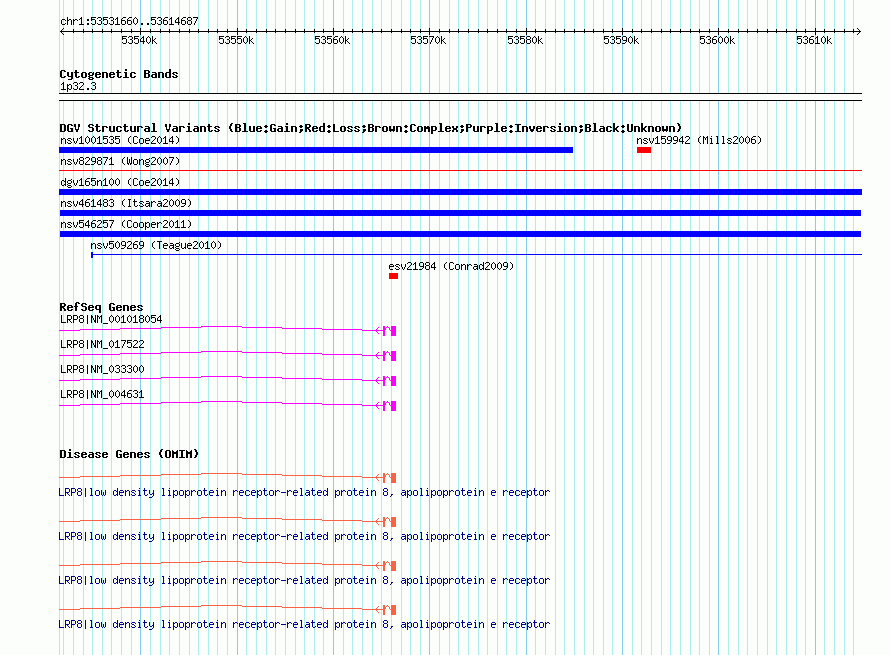Open the second LRP8 low density lipoprotein OMIM link

(304, 536)
